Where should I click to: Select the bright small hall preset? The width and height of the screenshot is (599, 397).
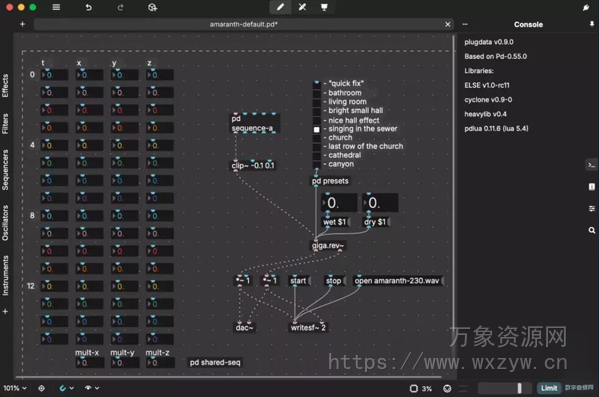point(317,111)
